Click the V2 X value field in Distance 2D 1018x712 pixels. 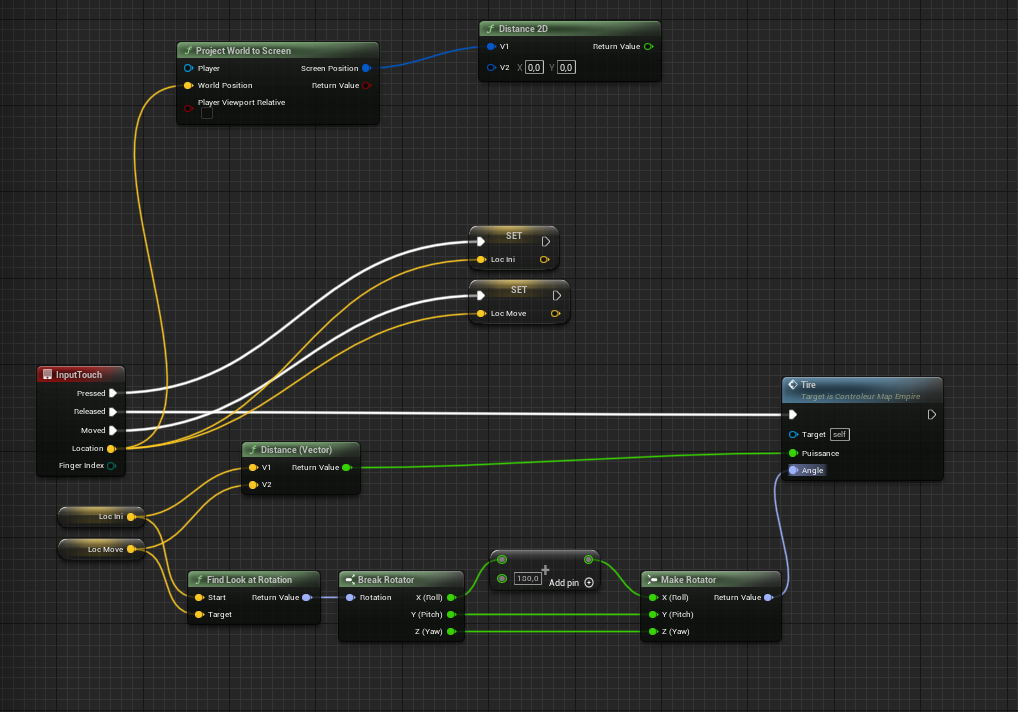pos(534,67)
